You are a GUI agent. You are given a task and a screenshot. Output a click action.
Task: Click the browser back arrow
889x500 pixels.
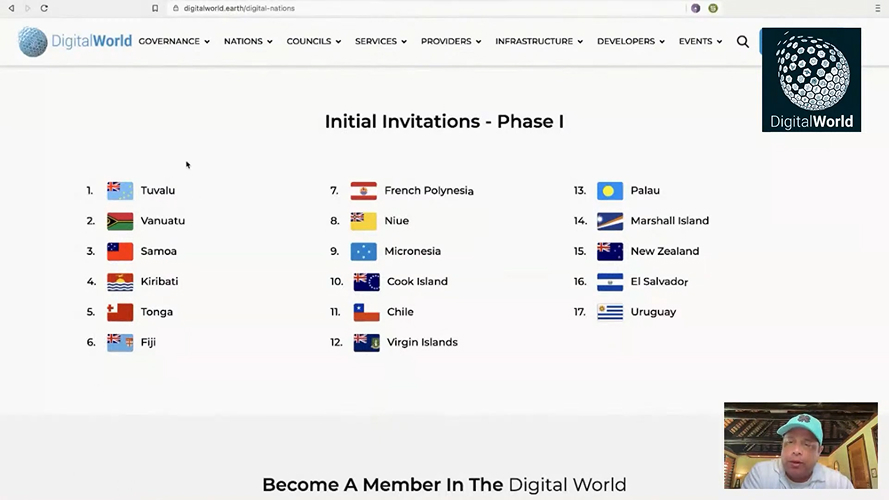click(x=12, y=8)
